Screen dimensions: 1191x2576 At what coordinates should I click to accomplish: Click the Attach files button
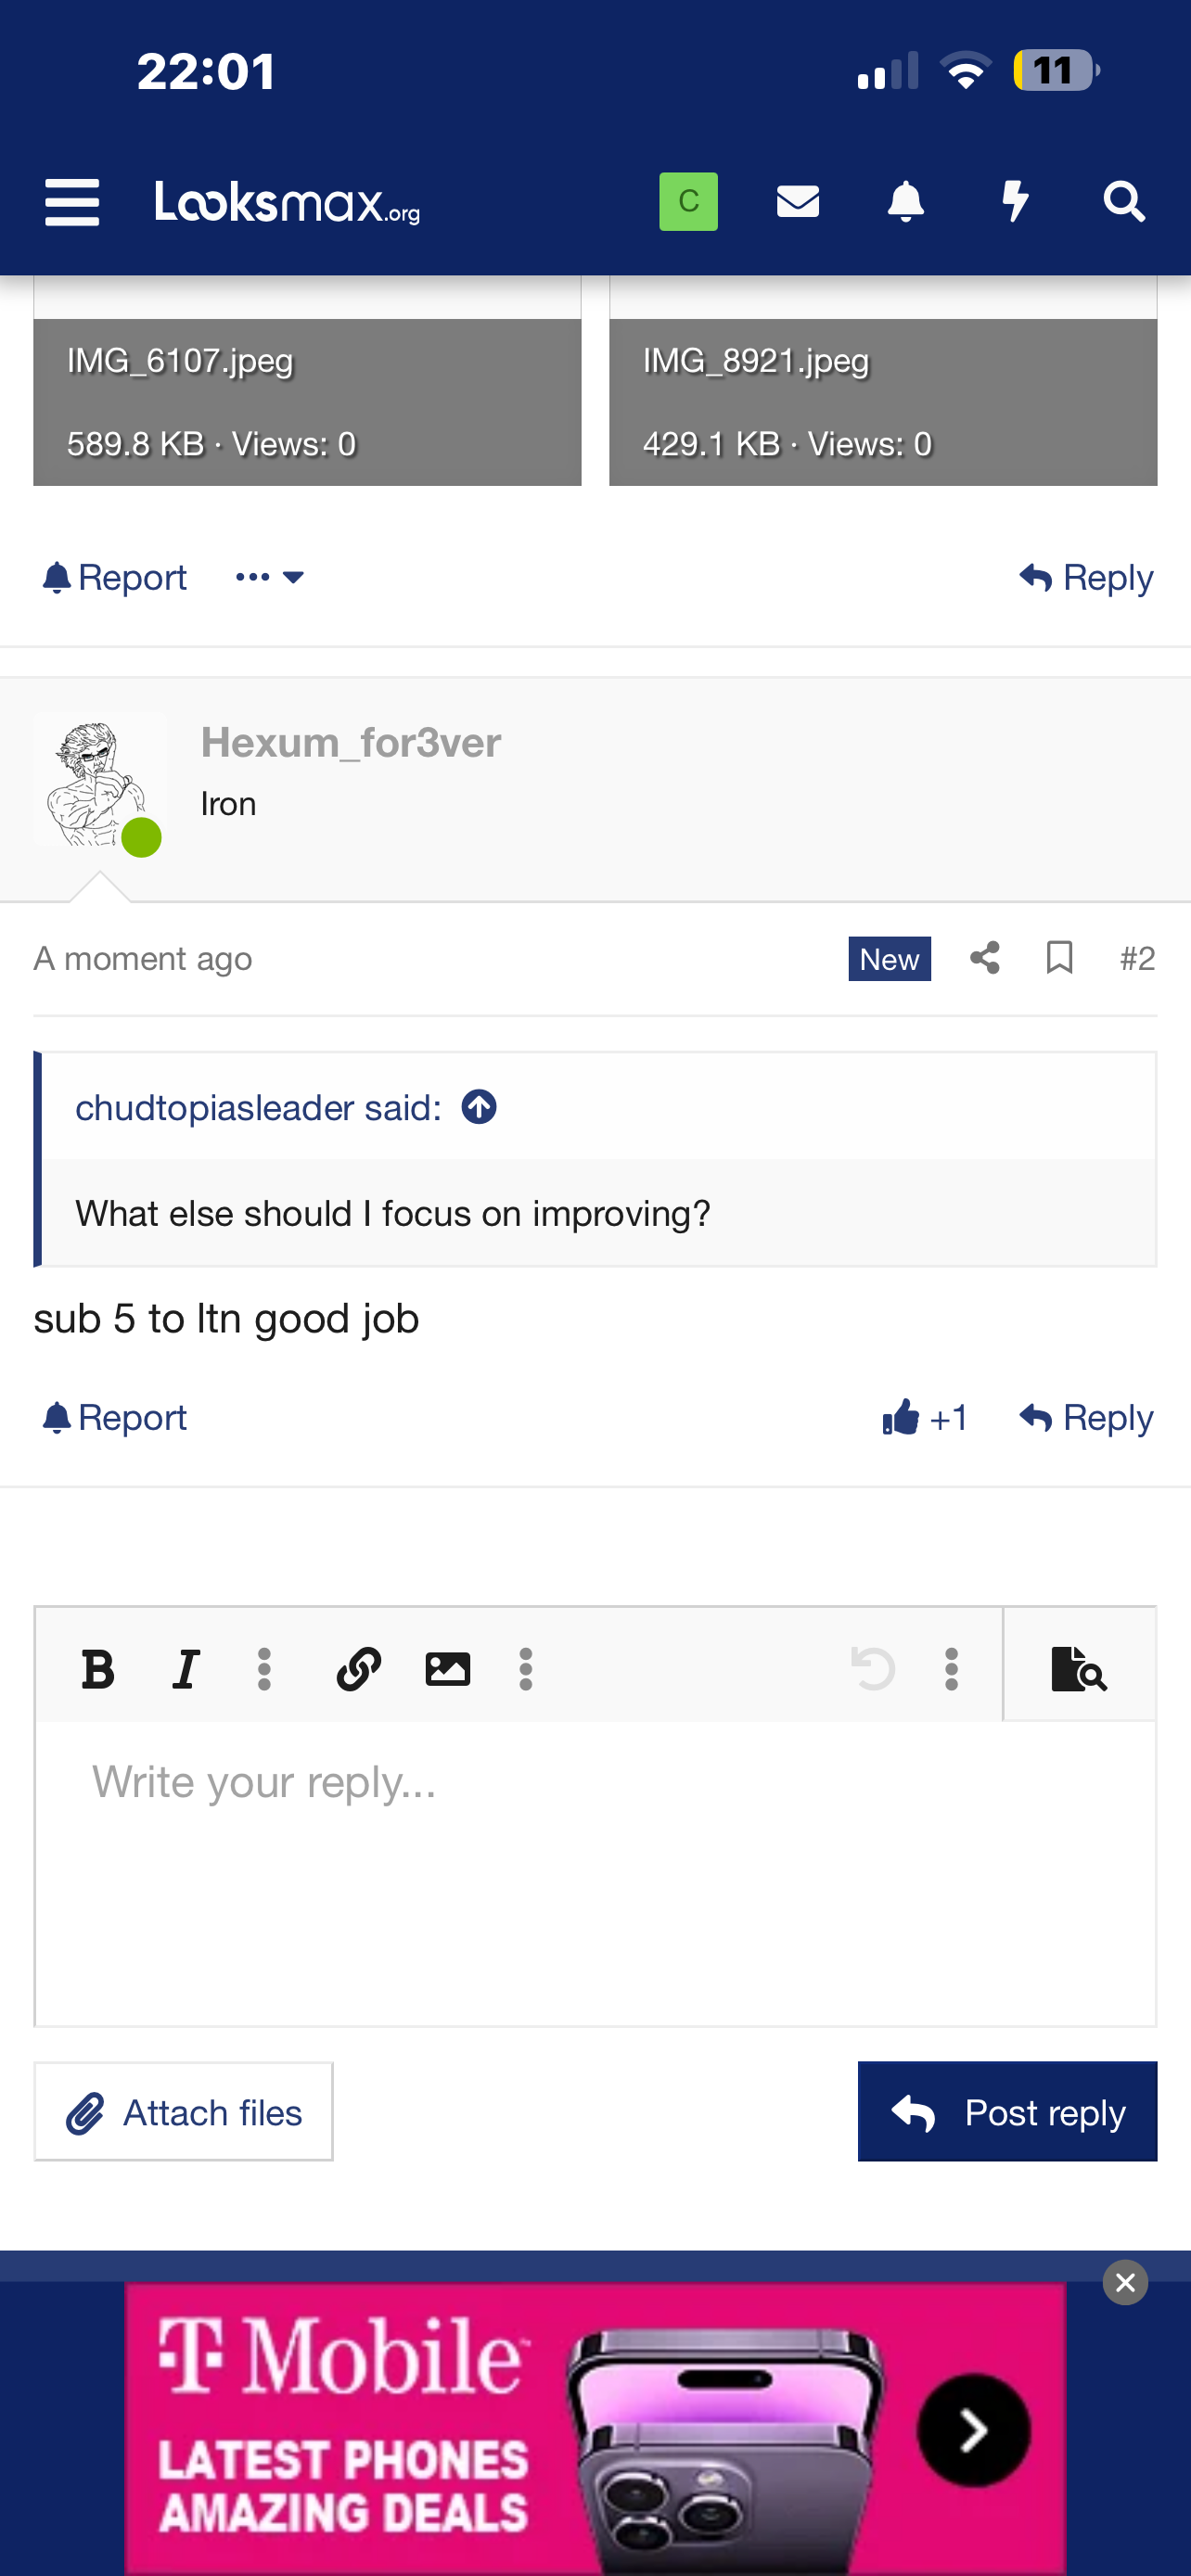click(x=184, y=2111)
